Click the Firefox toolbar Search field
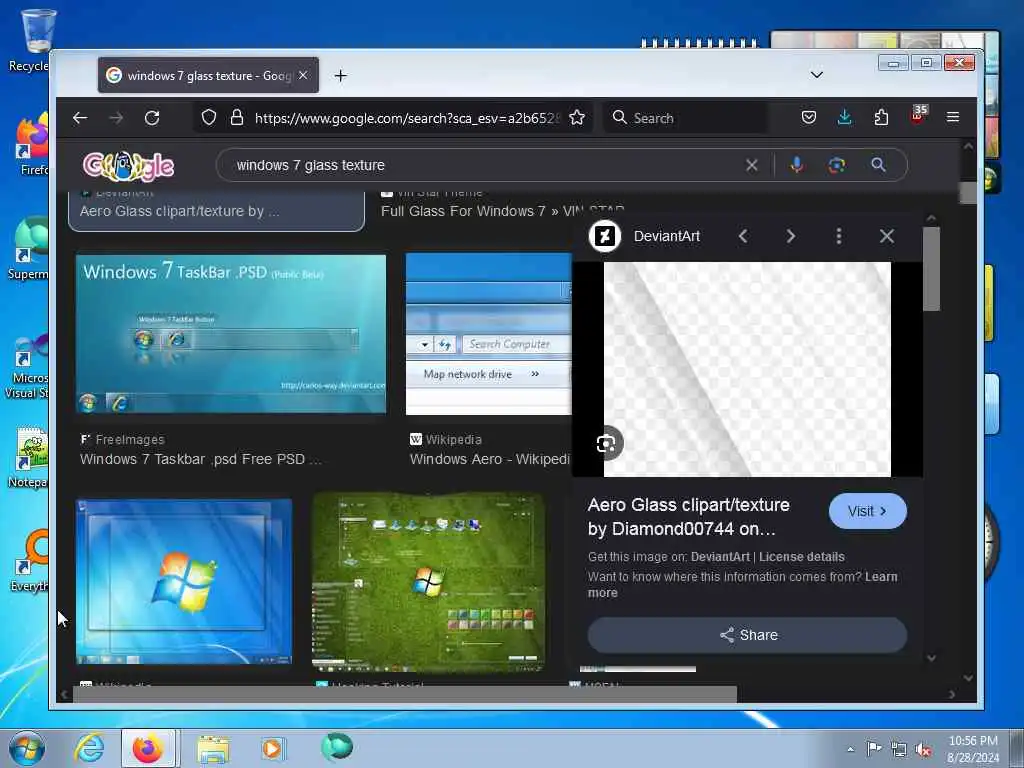 684,118
